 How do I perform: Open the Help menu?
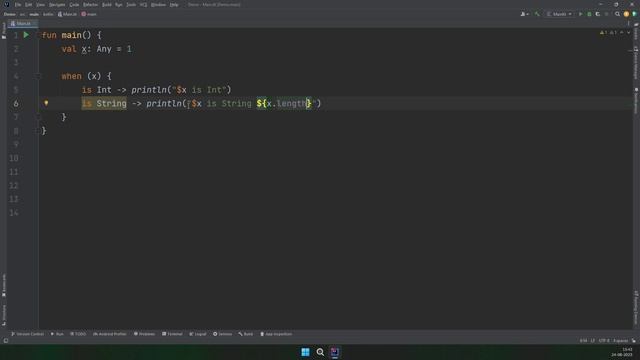(x=174, y=4)
